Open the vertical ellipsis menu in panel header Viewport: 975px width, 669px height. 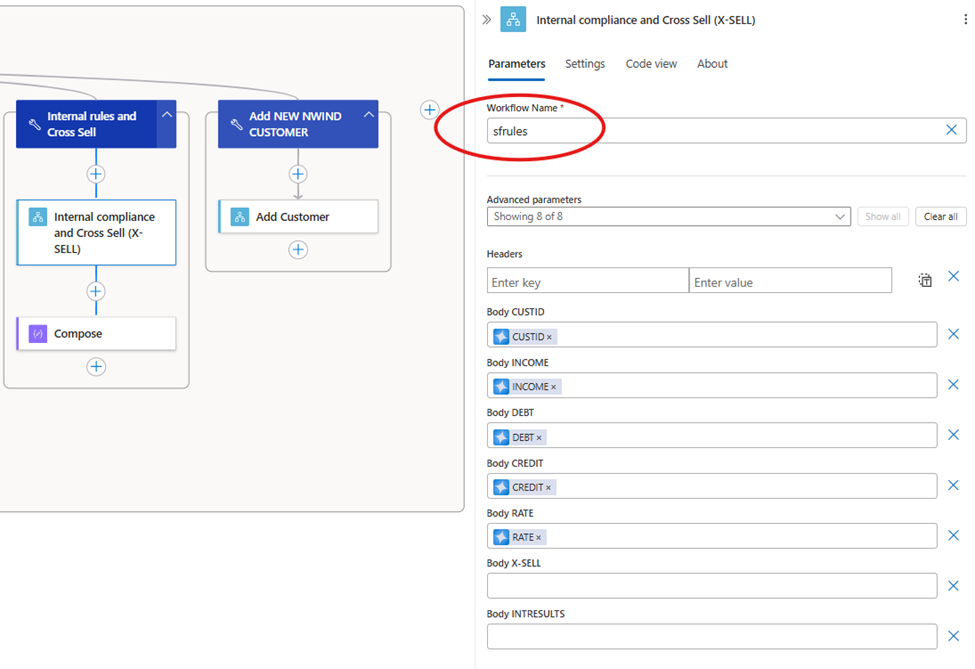click(965, 20)
